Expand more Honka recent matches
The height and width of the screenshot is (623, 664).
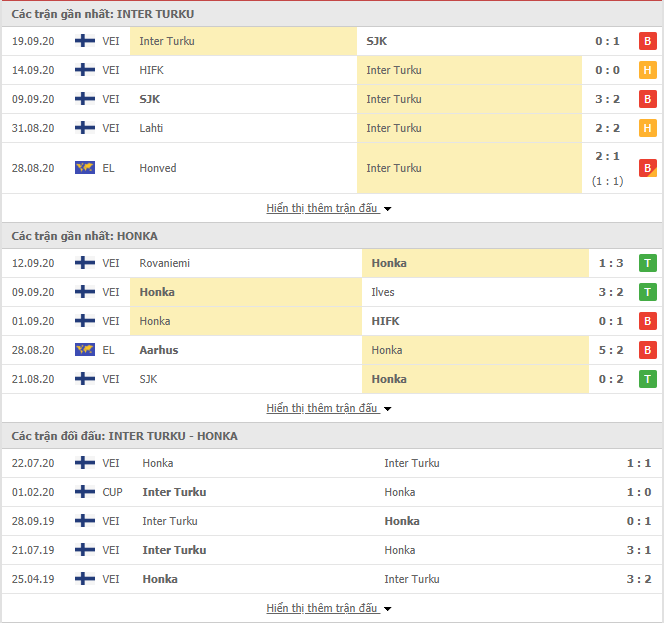pyautogui.click(x=329, y=408)
